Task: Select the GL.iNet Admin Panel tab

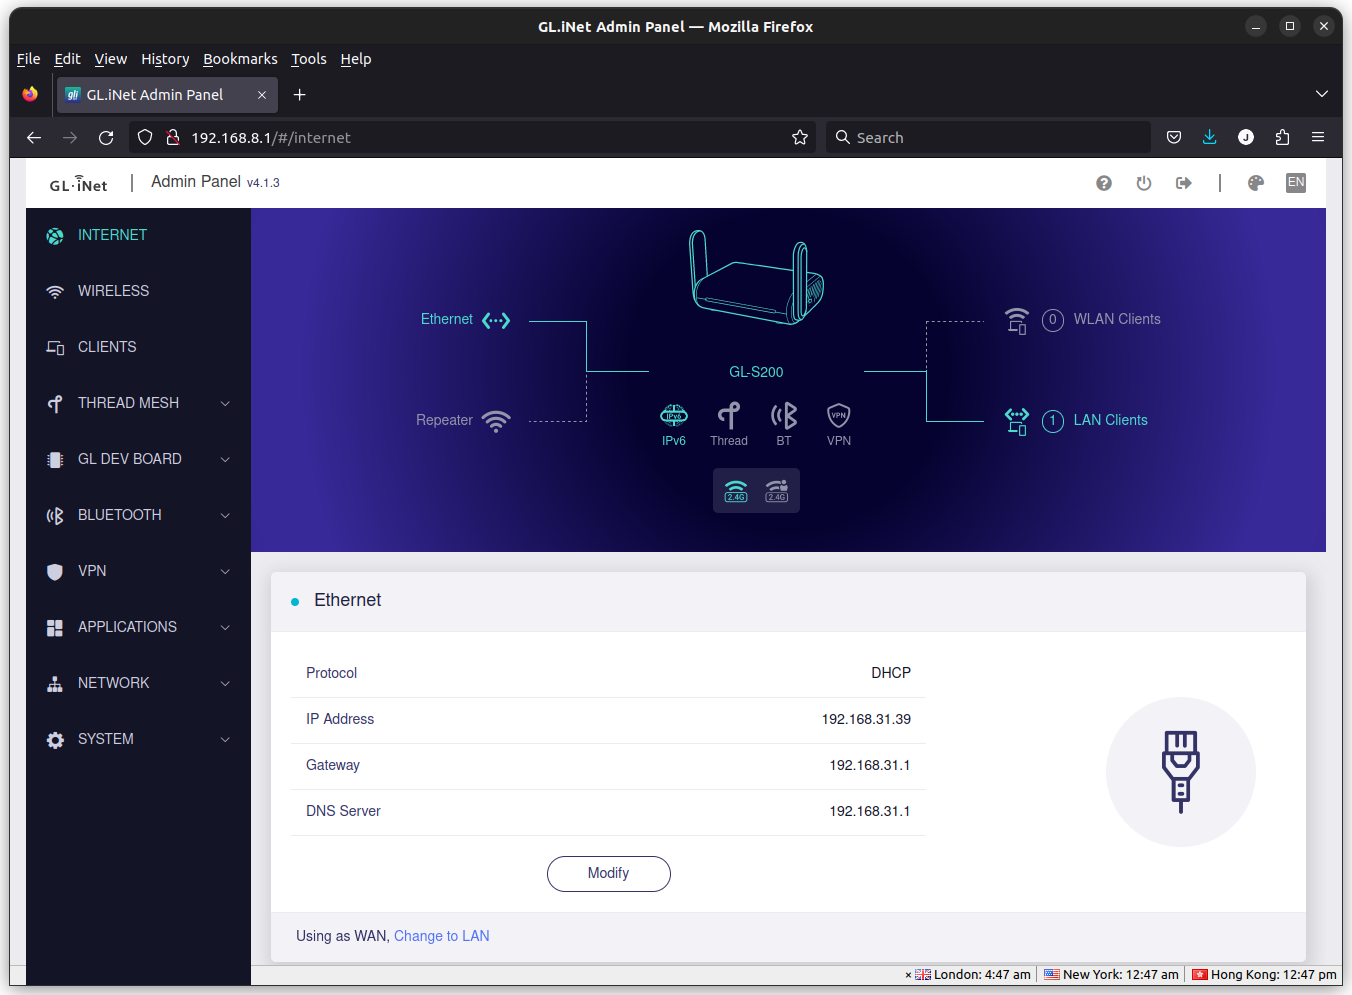Action: 167,95
